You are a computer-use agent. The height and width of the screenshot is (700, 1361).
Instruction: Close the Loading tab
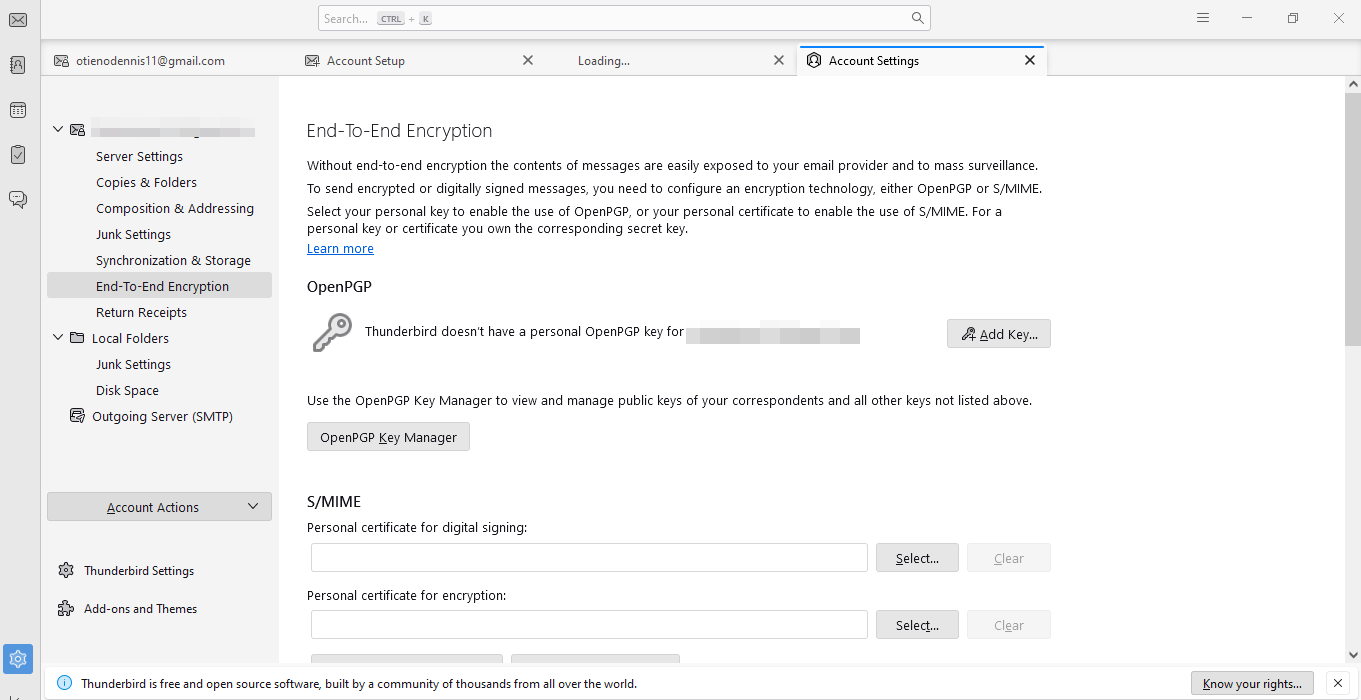(779, 60)
